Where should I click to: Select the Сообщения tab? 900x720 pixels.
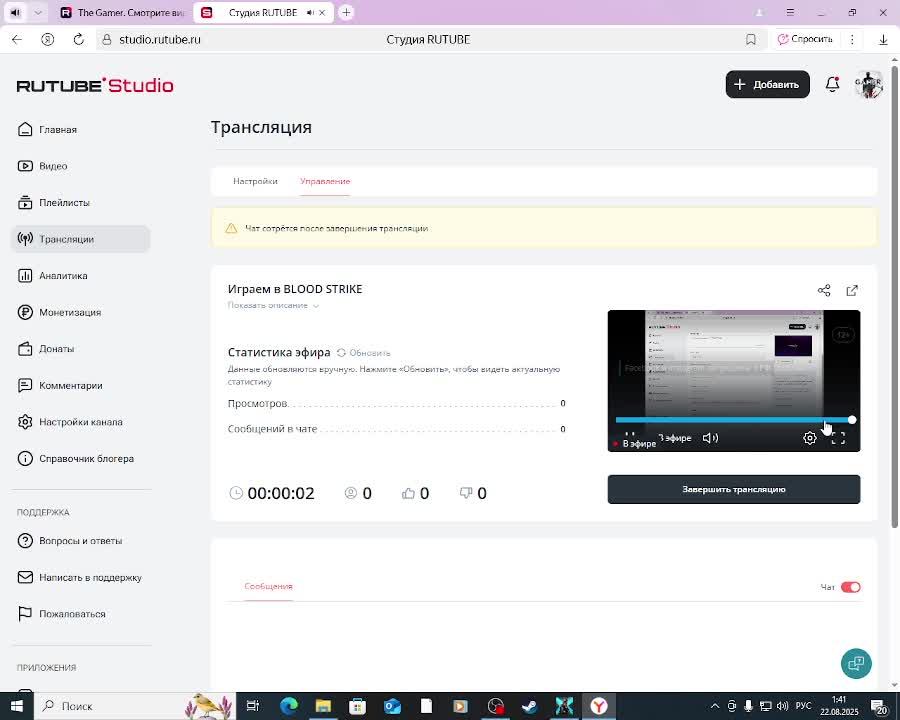(x=269, y=586)
